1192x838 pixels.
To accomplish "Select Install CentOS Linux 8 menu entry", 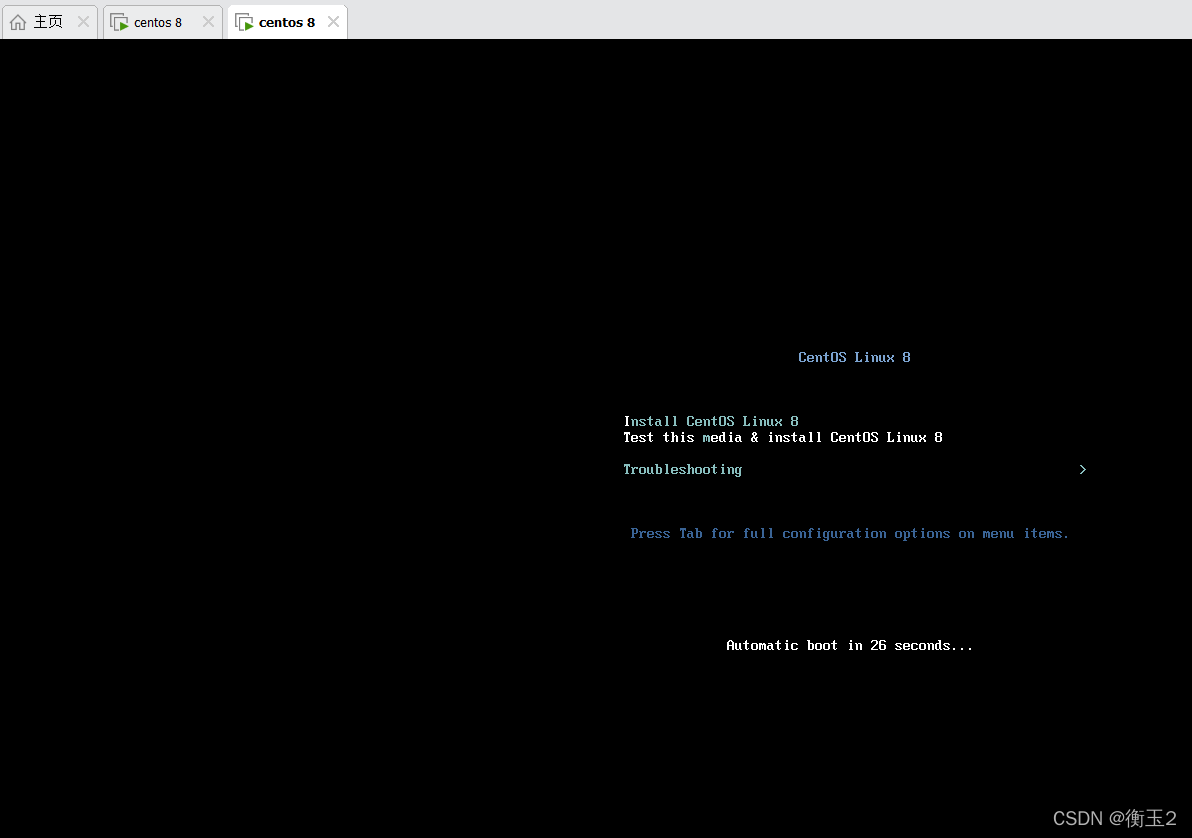I will coord(711,421).
